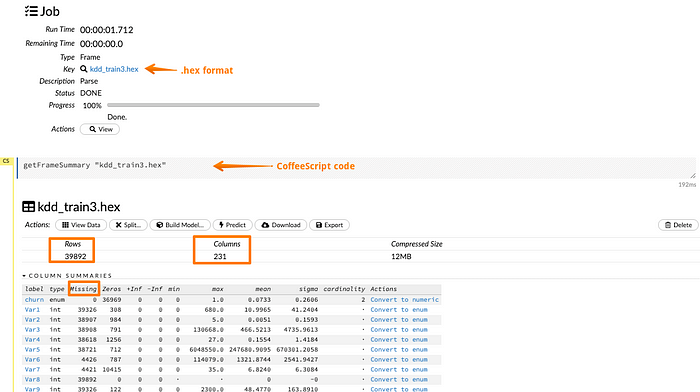Delete the kdd_train3.hex frame
This screenshot has height=392, width=700.
(x=678, y=225)
